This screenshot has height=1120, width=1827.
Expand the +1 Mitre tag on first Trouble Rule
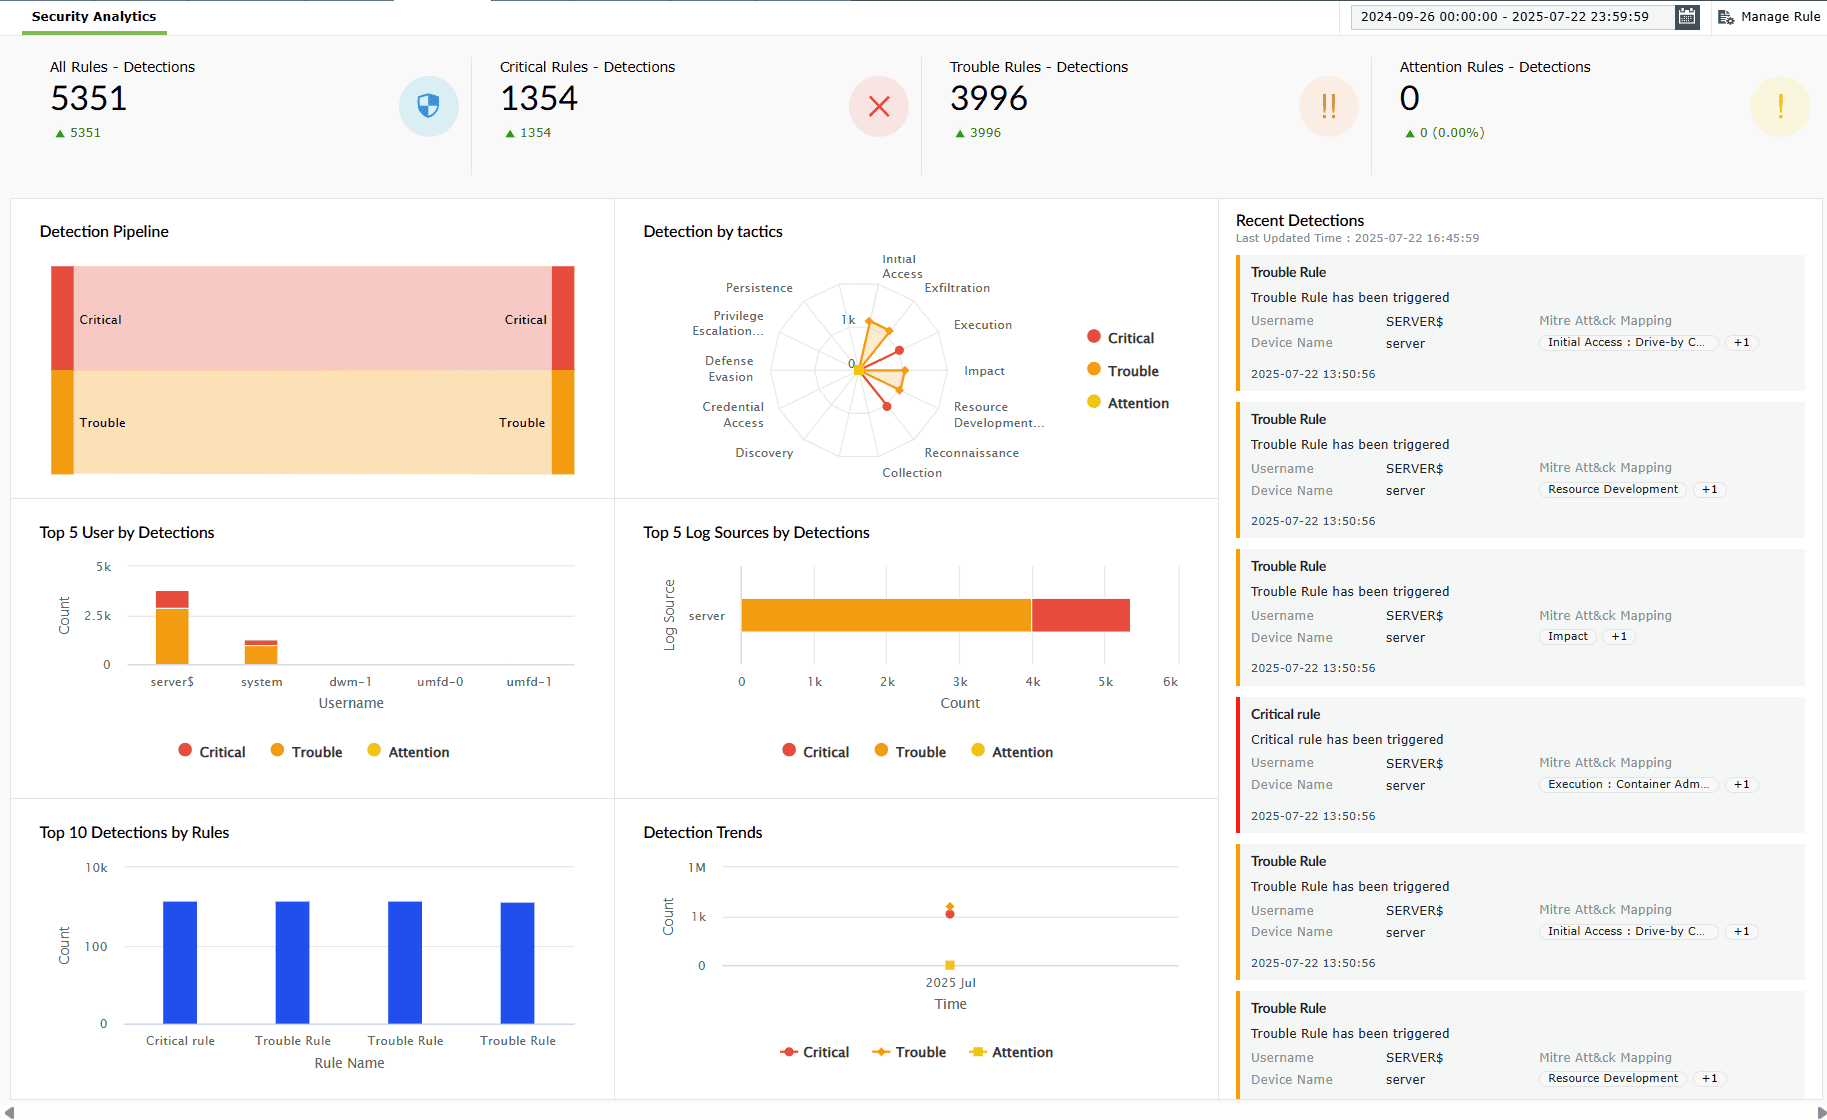pos(1741,342)
